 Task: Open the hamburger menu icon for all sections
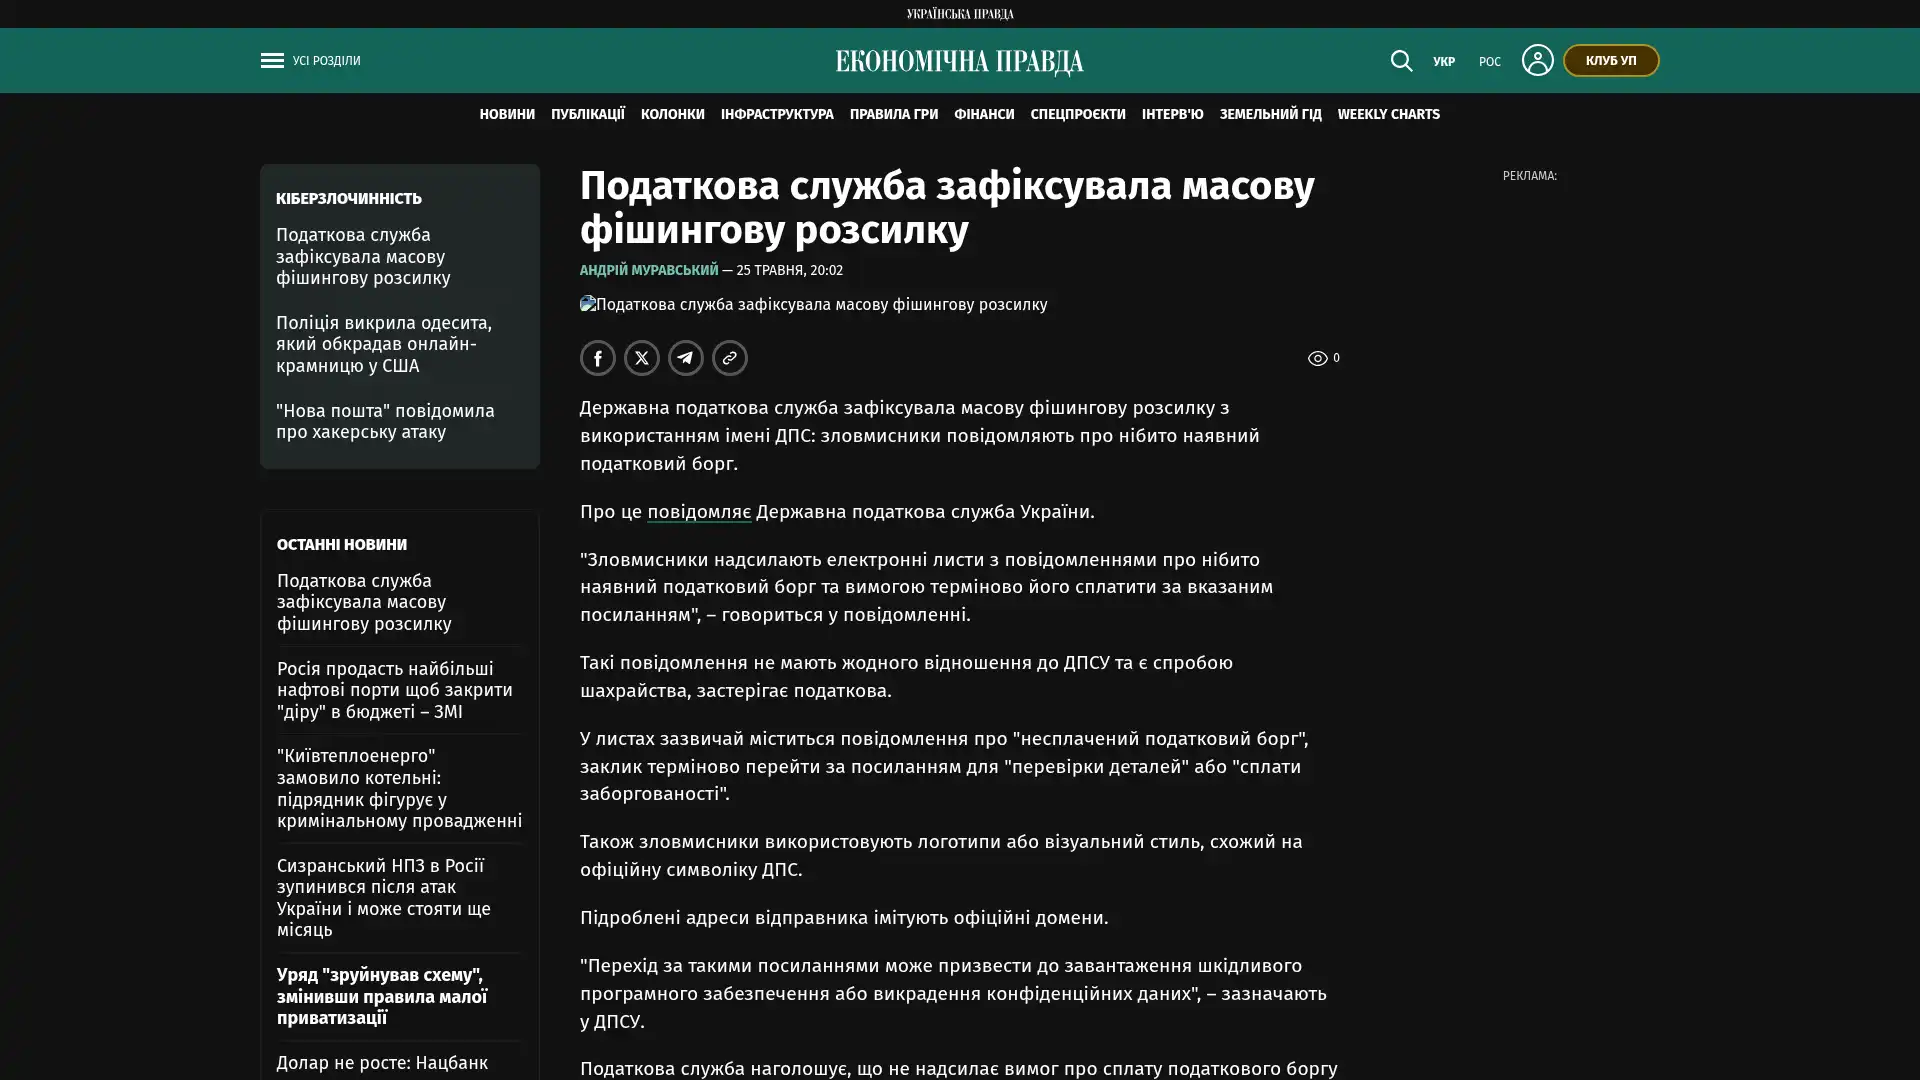(272, 61)
